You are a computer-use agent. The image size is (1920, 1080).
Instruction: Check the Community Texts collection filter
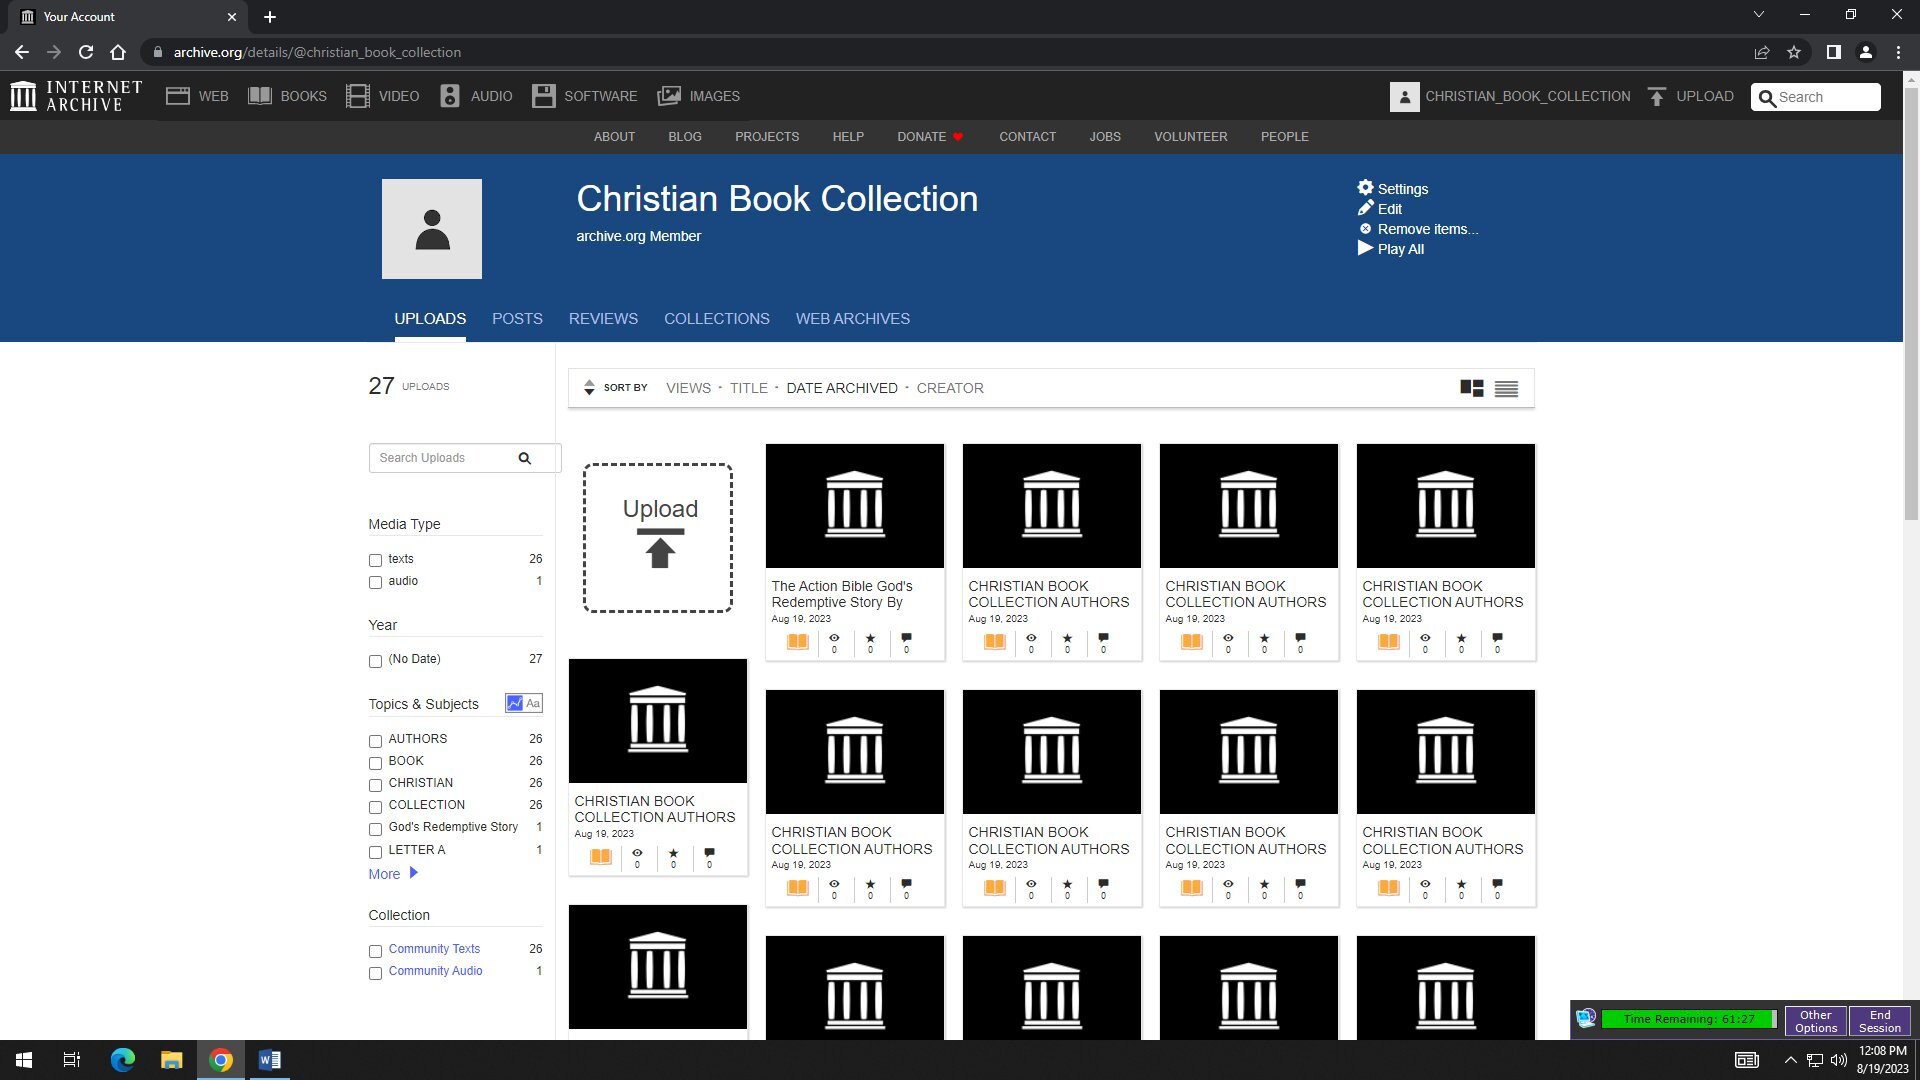click(375, 950)
